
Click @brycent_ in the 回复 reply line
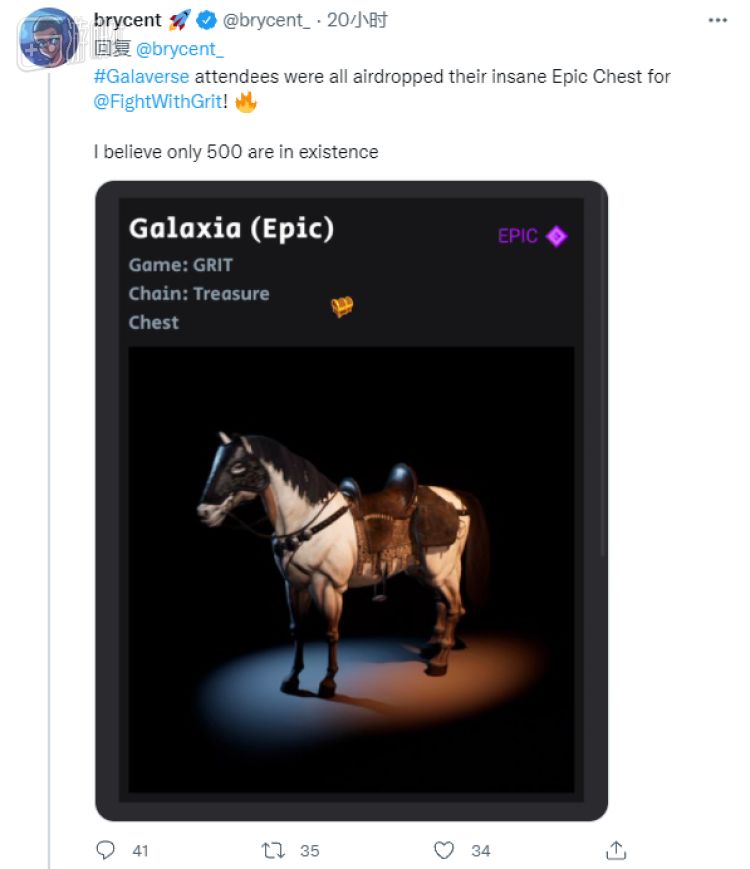[x=181, y=48]
